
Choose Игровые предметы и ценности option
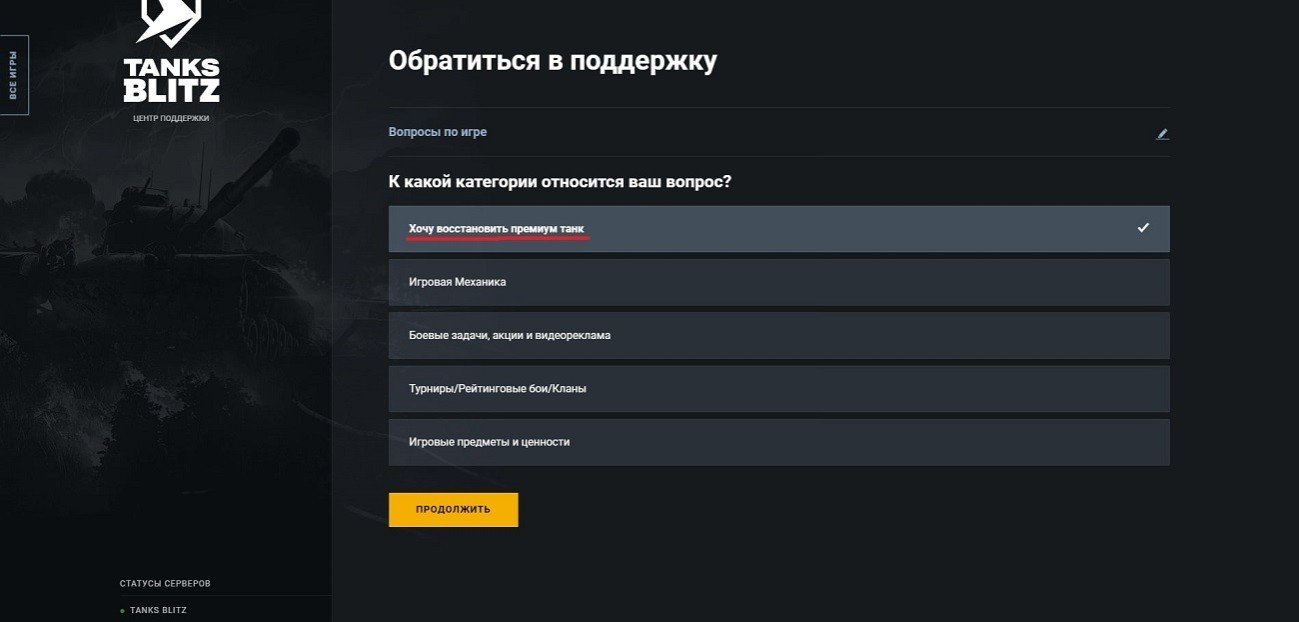(779, 441)
